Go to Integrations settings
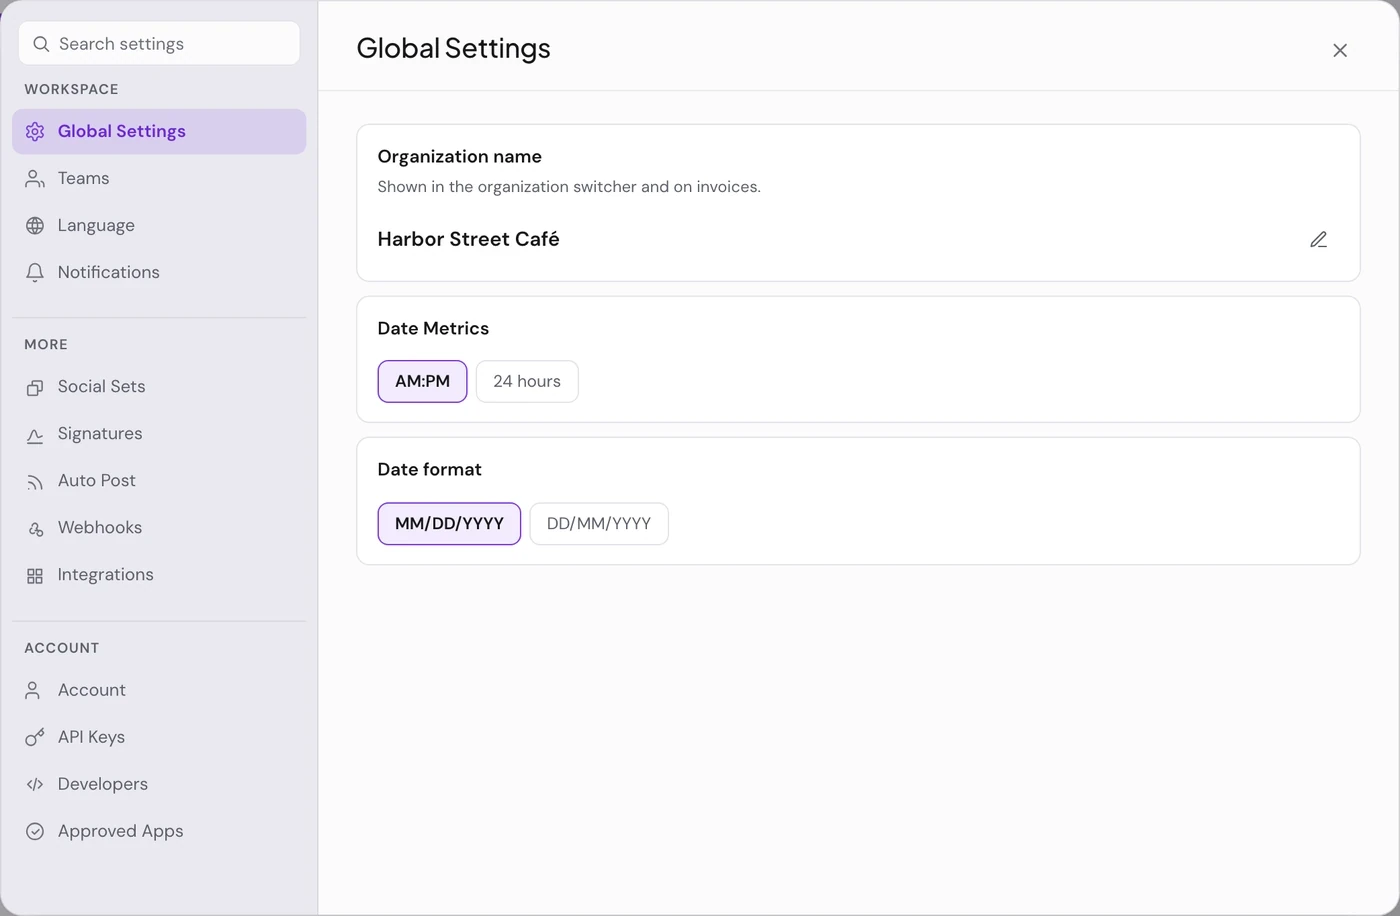 [x=159, y=575]
